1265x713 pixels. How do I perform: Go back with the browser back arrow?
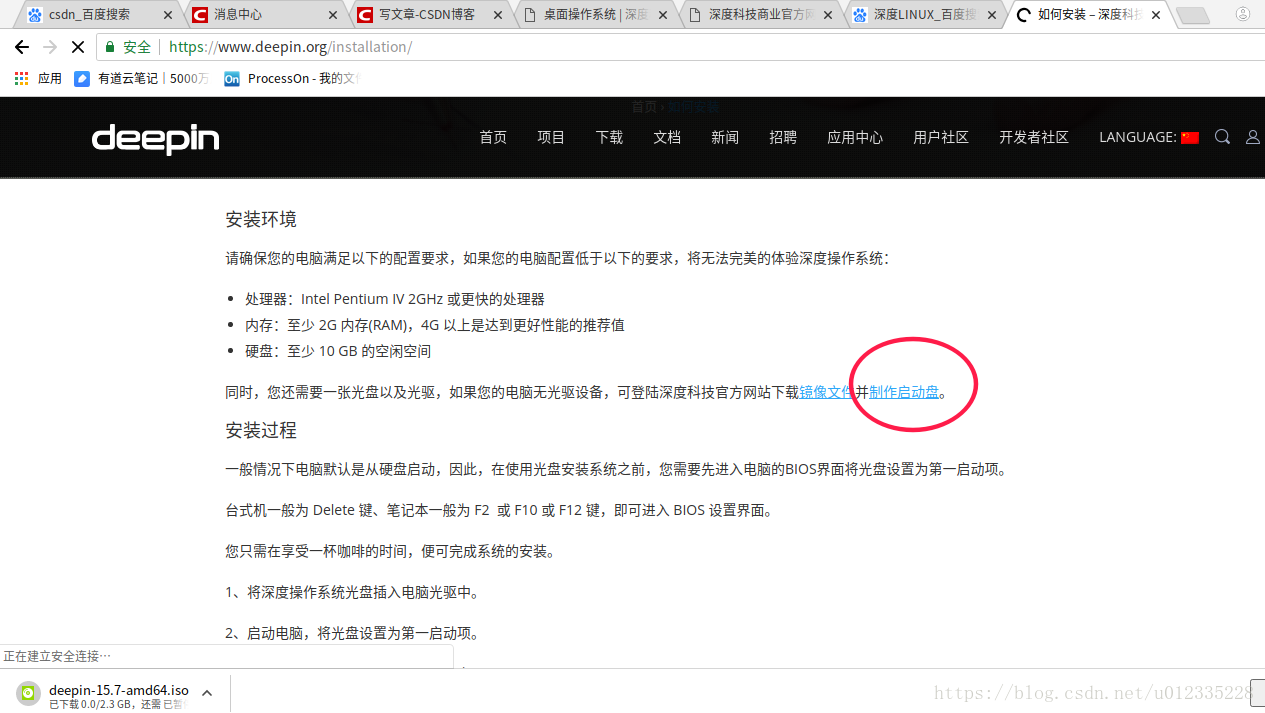22,47
